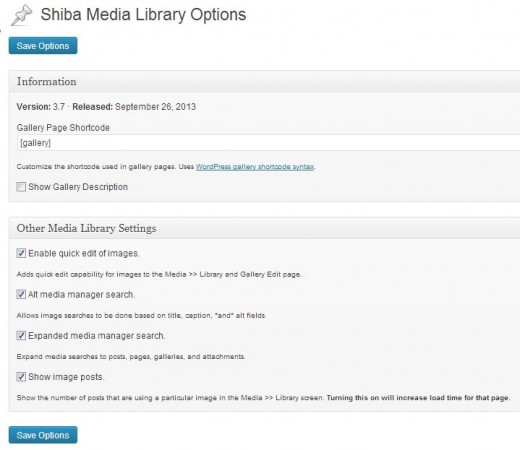Click the Show Gallery Description label

click(78, 187)
